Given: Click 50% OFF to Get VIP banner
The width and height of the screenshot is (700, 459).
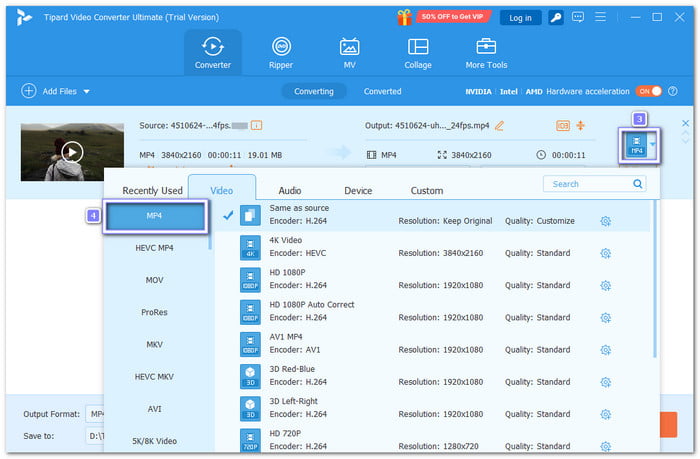Looking at the screenshot, I should pos(453,17).
